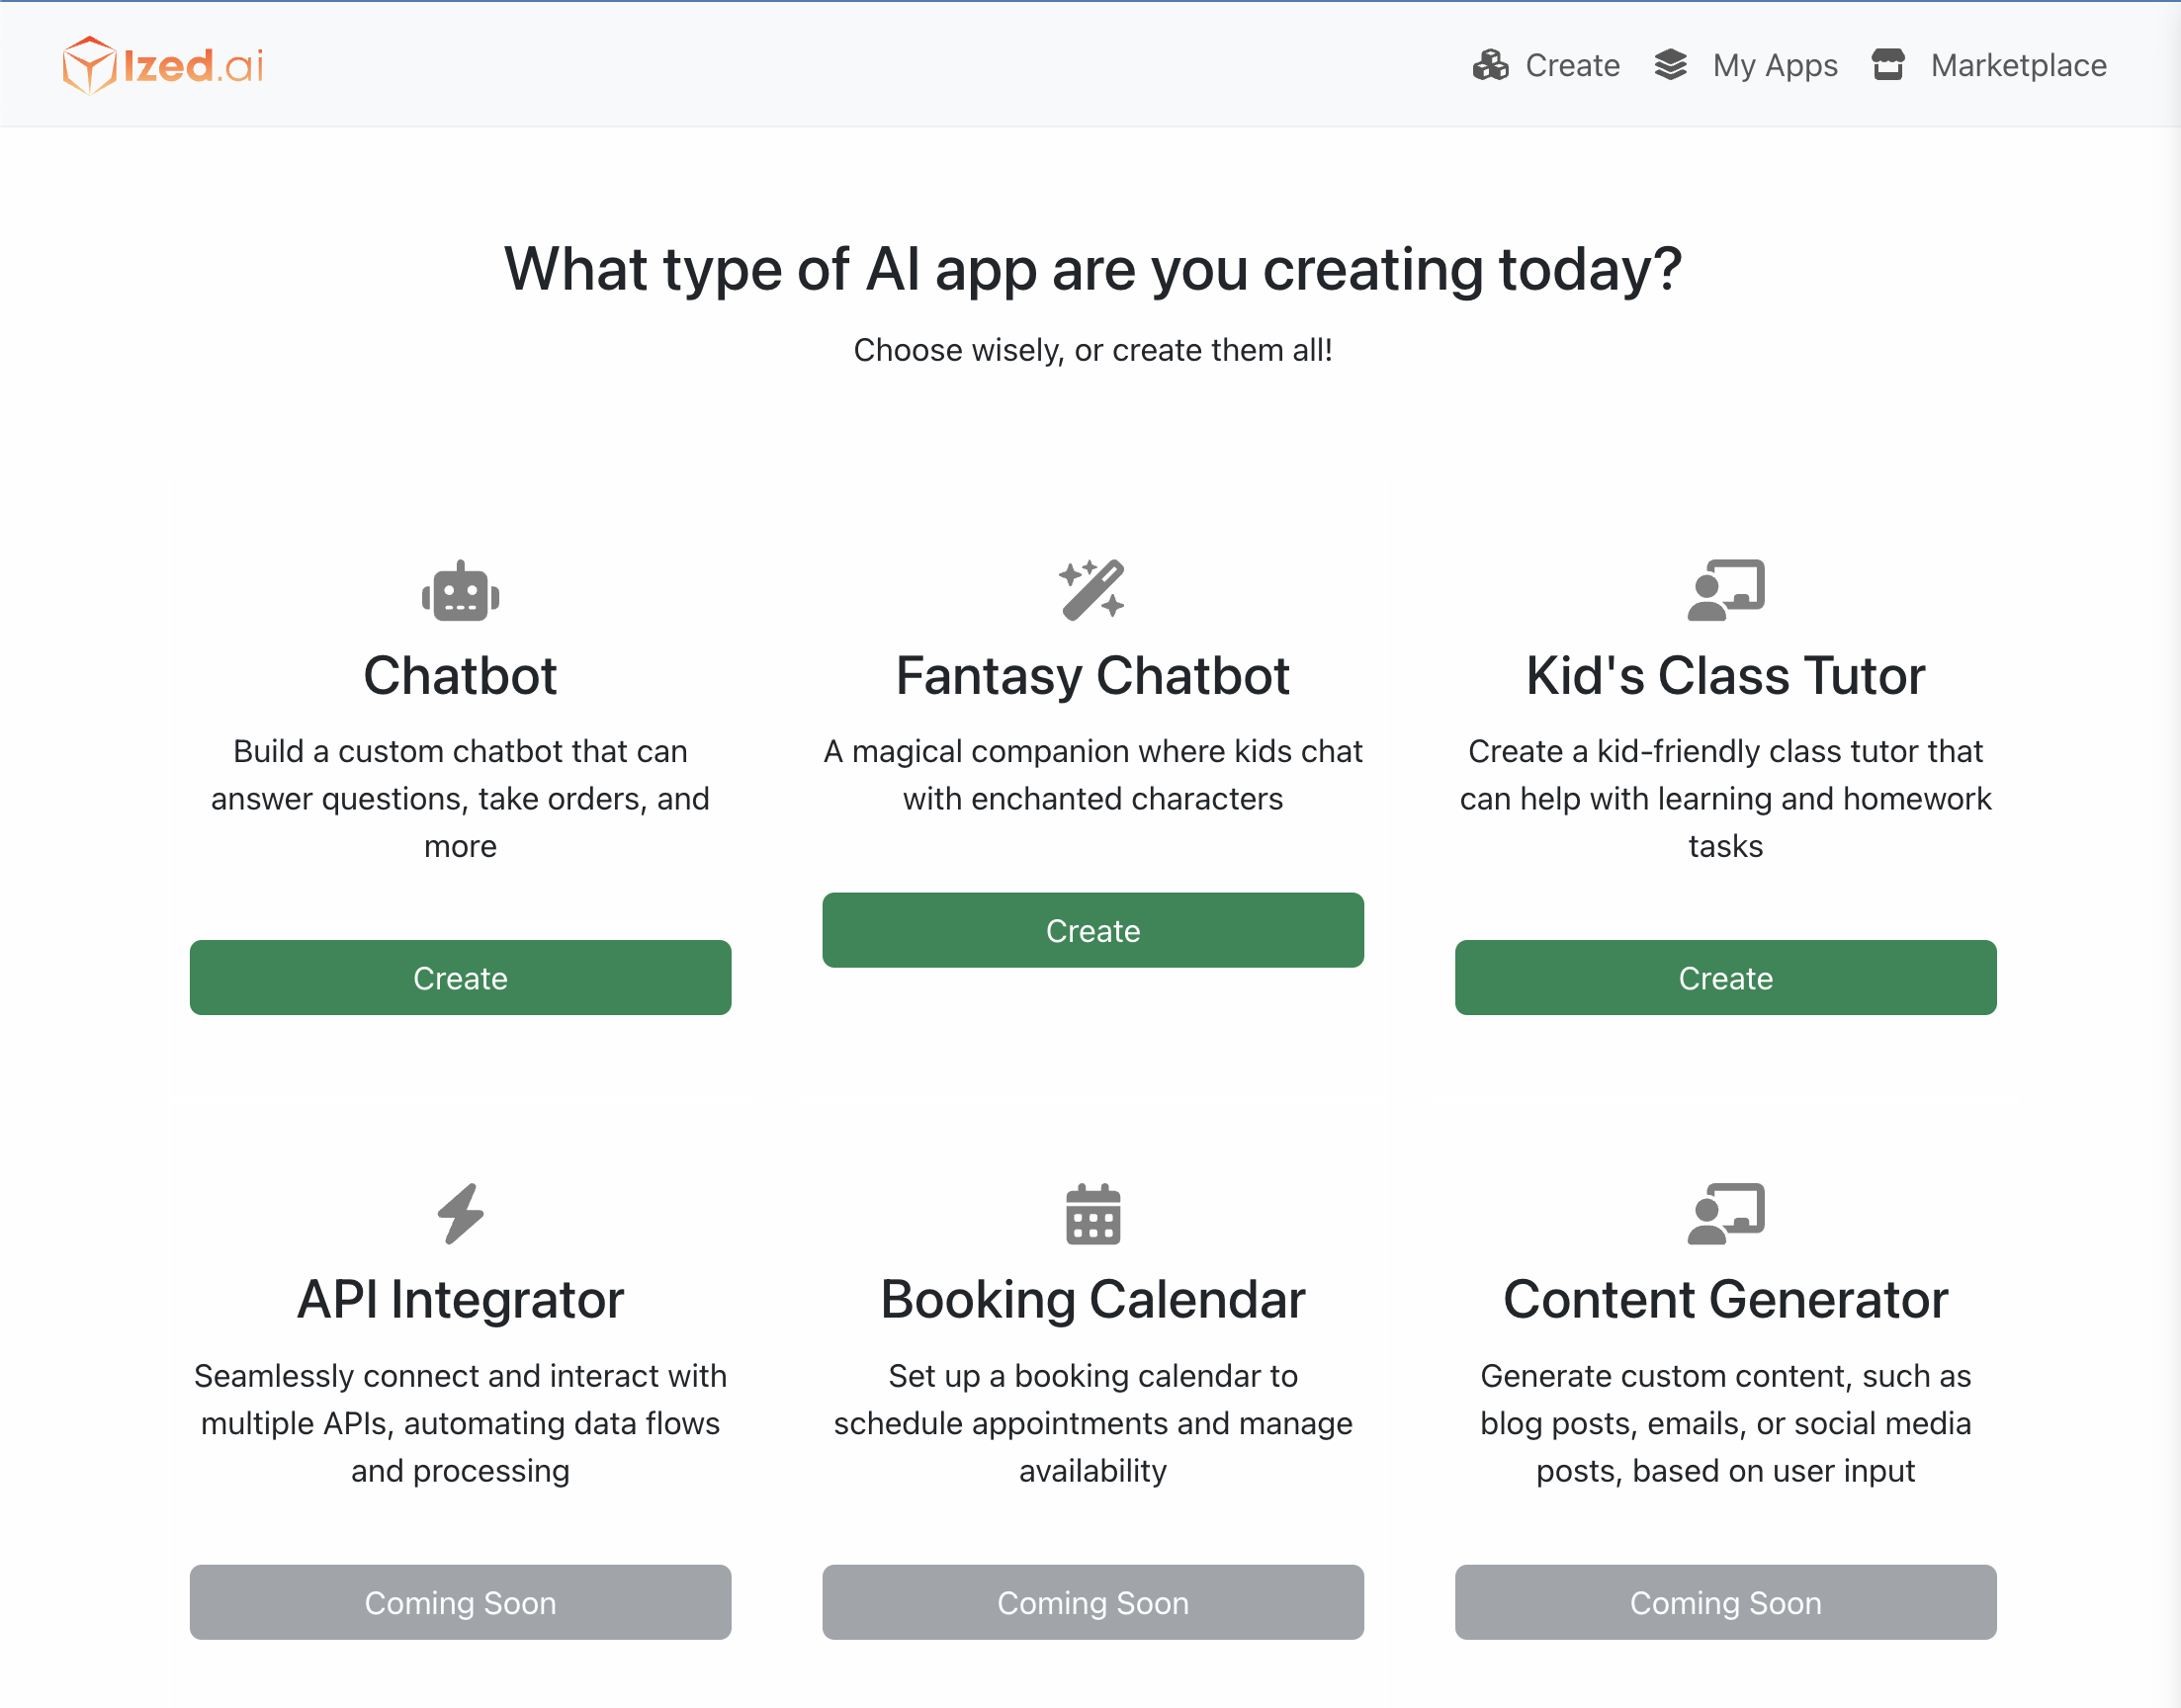2181x1708 pixels.
Task: Click the Create cubes icon in navbar
Action: 1490,65
